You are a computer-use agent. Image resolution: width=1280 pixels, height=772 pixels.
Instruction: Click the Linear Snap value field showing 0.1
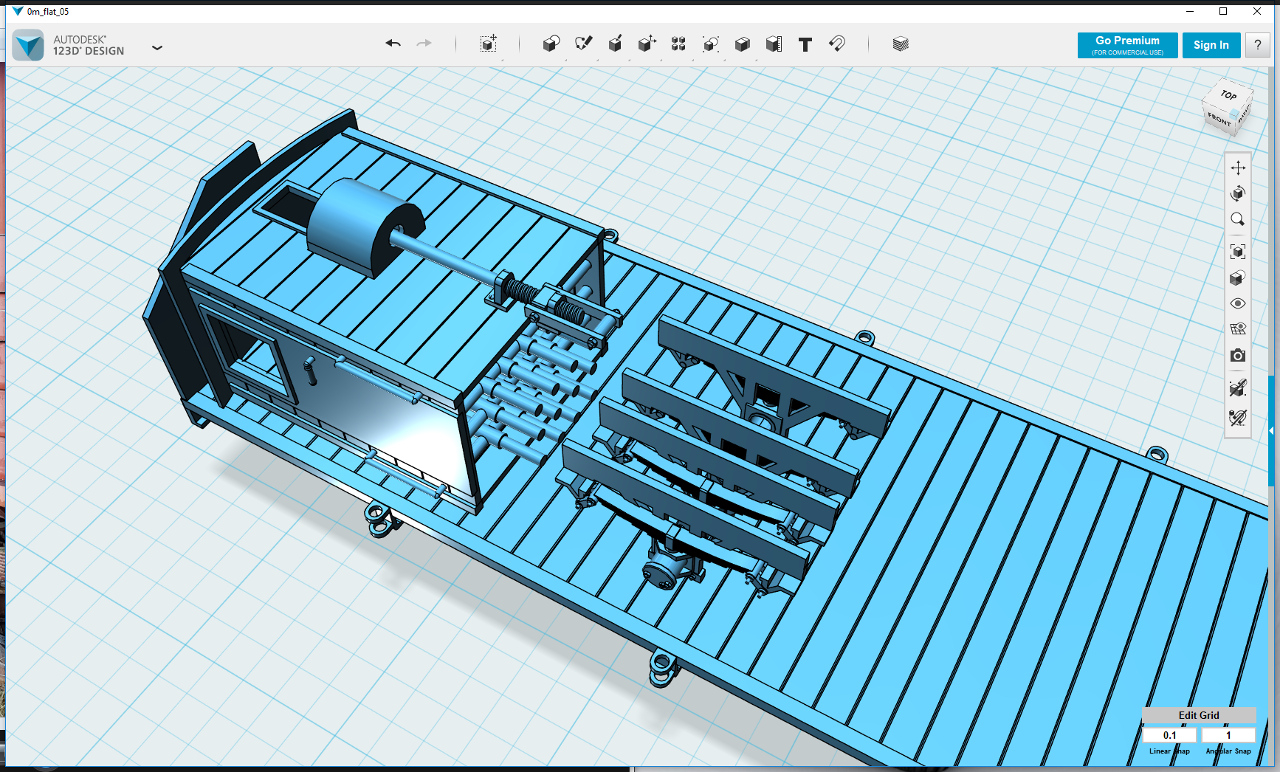(x=1170, y=735)
